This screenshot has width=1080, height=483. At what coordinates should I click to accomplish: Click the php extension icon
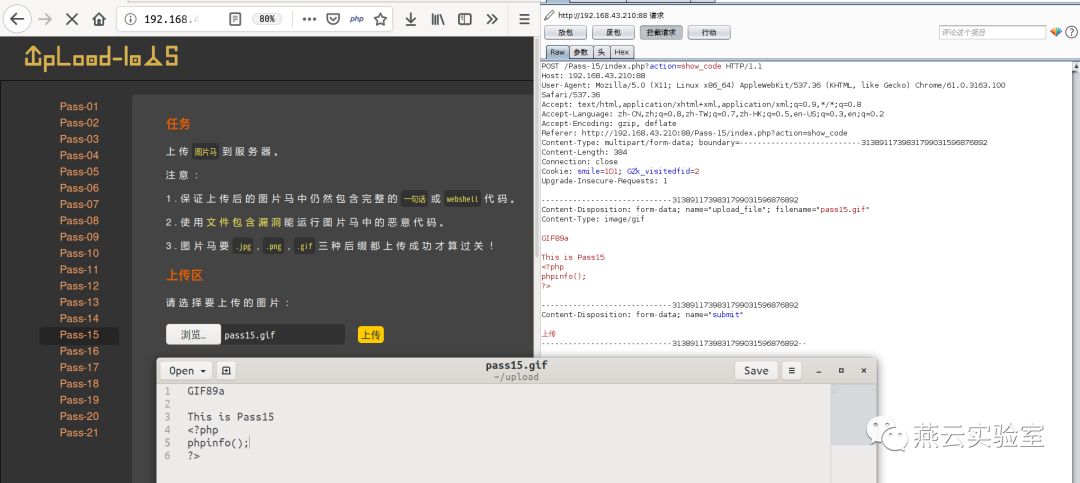click(x=357, y=19)
